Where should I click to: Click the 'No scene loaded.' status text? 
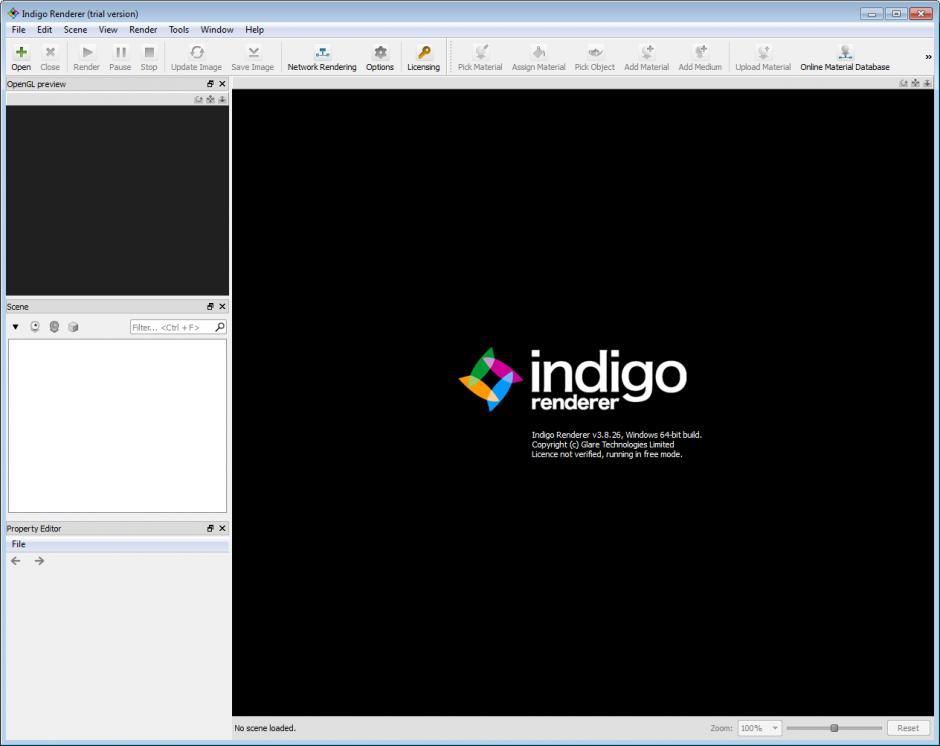265,728
